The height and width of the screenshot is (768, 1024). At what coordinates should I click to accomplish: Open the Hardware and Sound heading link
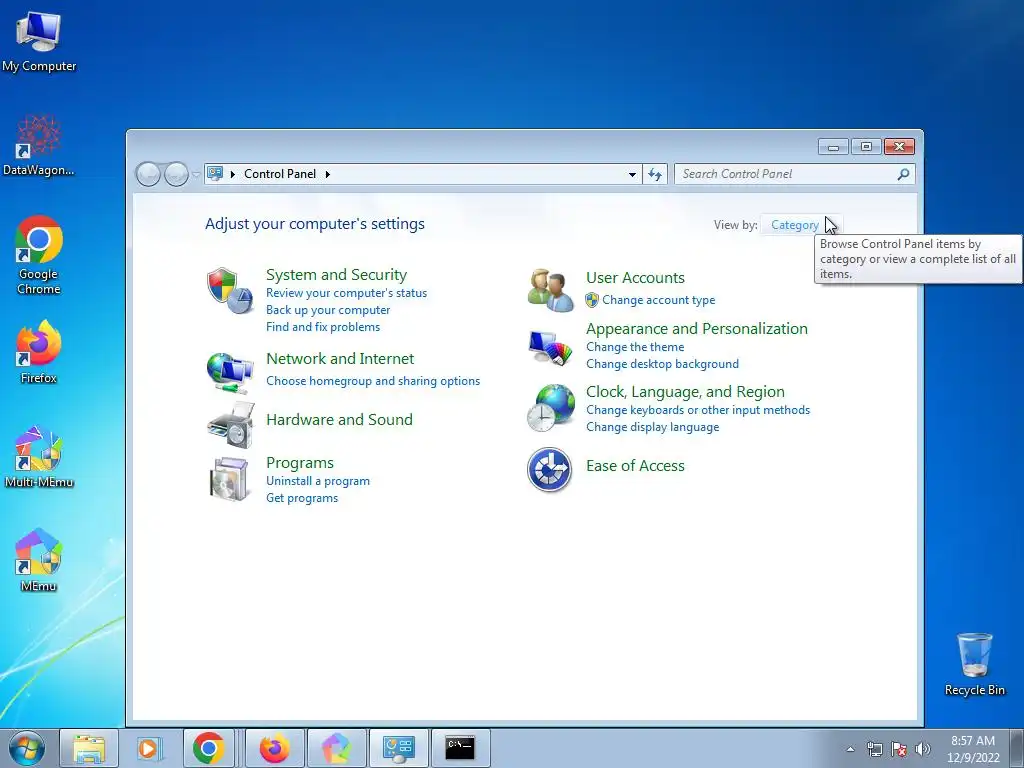pyautogui.click(x=339, y=419)
